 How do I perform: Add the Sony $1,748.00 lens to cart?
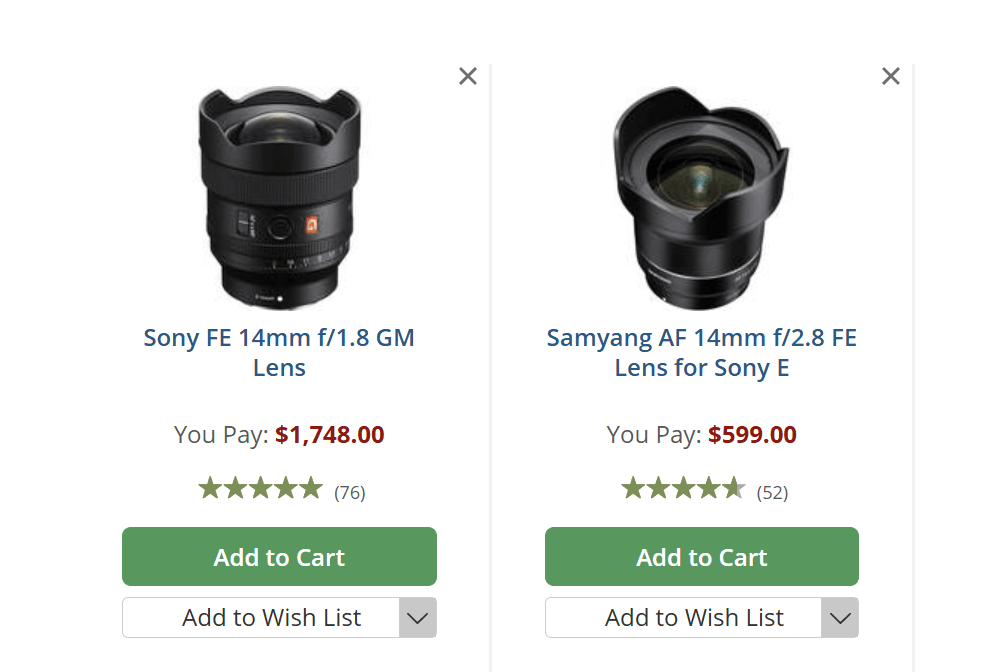tap(279, 557)
